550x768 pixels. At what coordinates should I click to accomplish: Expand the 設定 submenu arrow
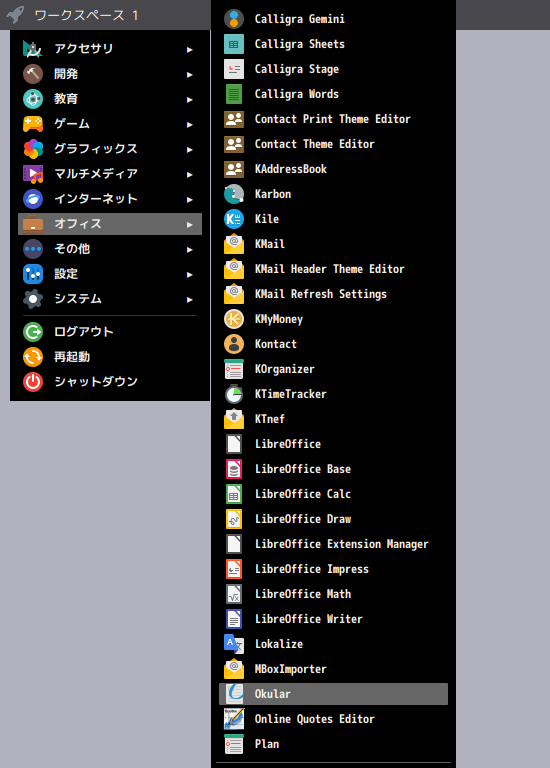(190, 274)
